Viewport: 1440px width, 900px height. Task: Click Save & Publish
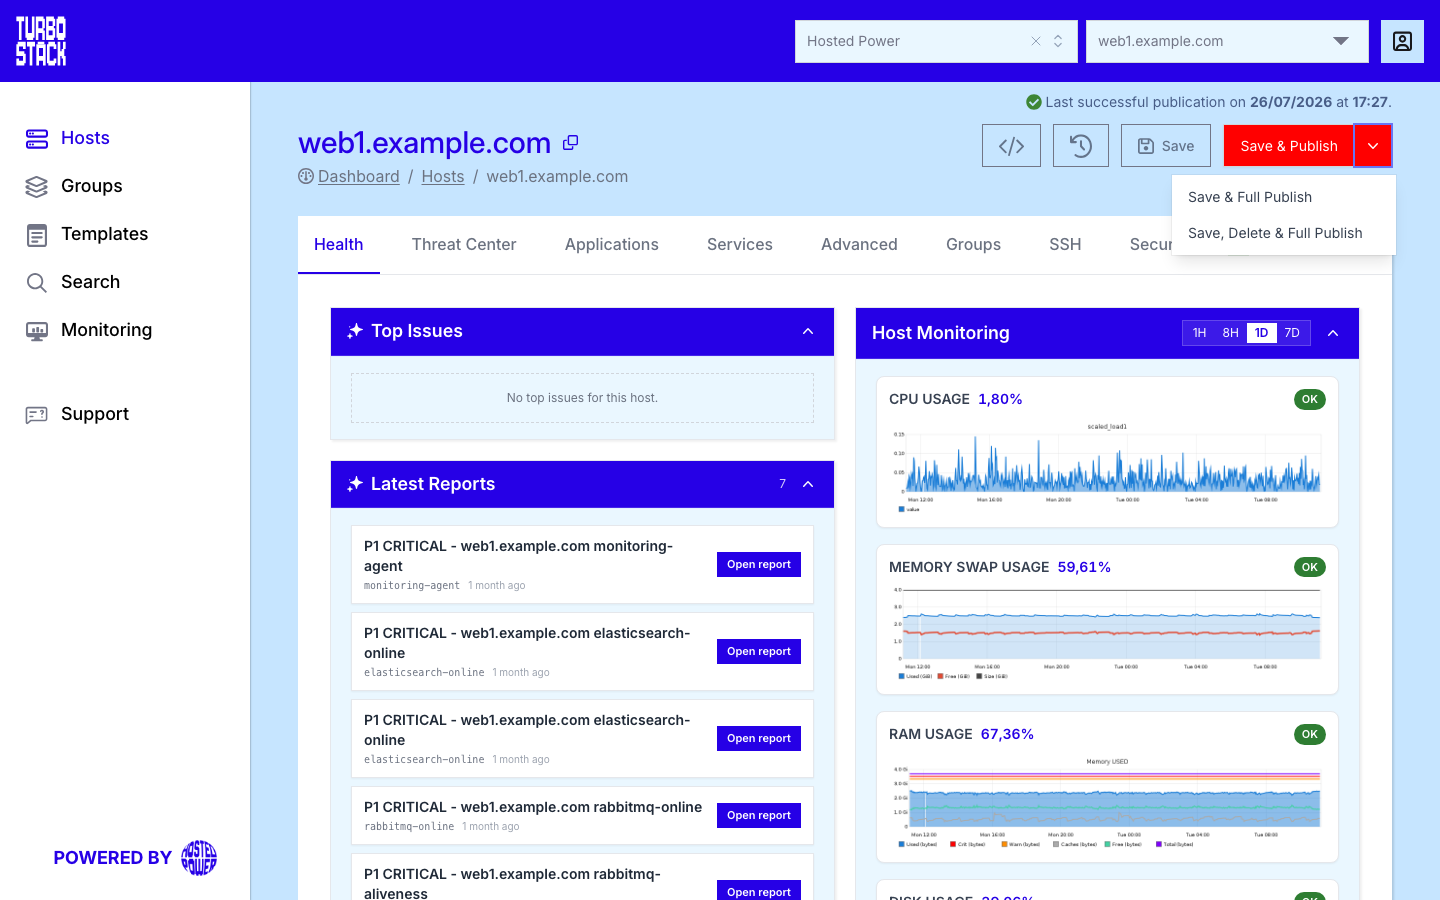[1289, 146]
